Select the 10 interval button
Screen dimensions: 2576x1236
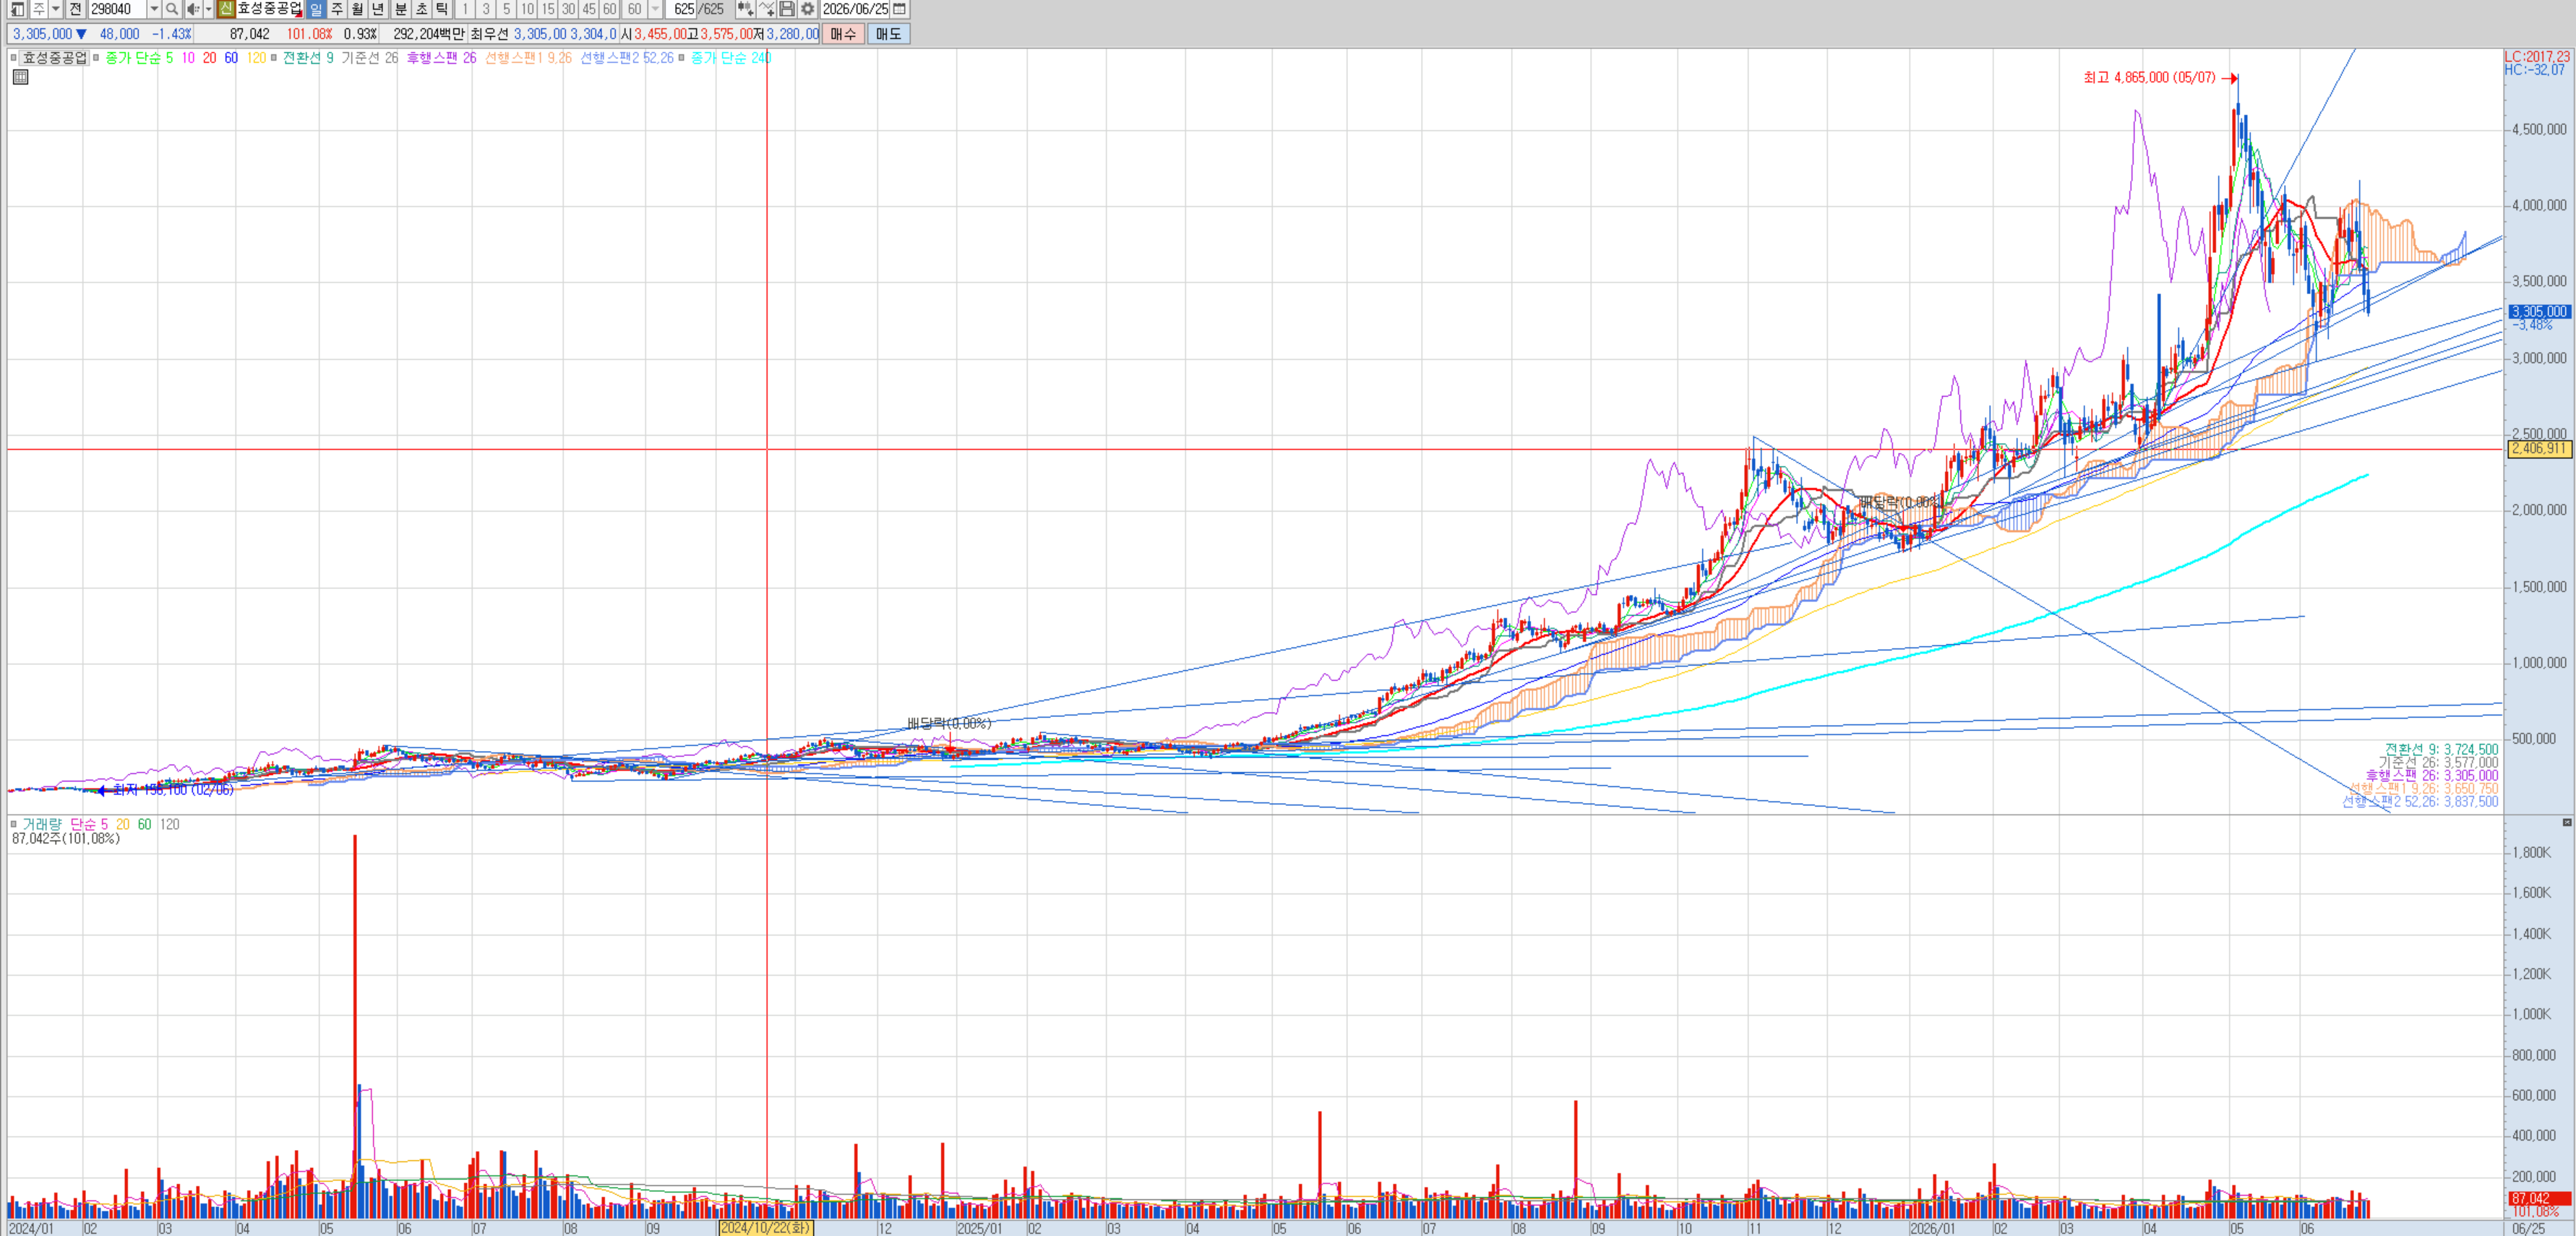pyautogui.click(x=527, y=9)
